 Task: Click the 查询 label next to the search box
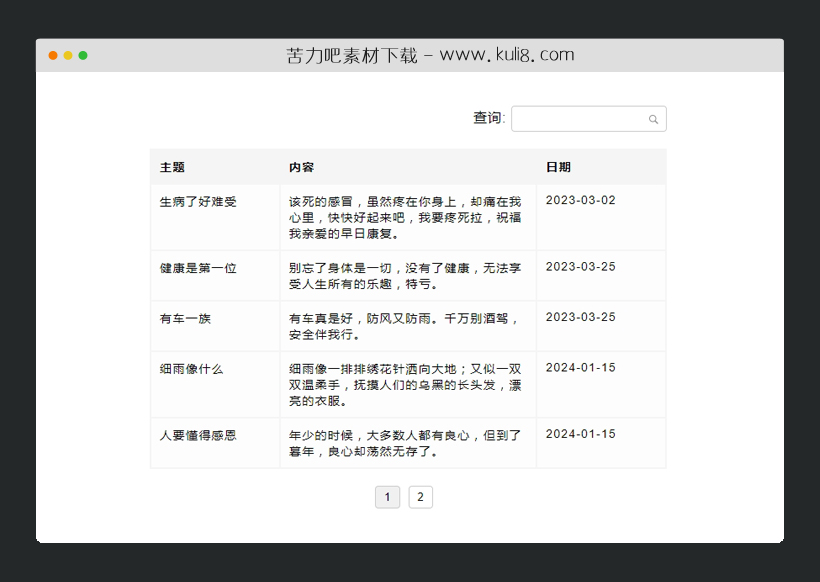[x=486, y=118]
